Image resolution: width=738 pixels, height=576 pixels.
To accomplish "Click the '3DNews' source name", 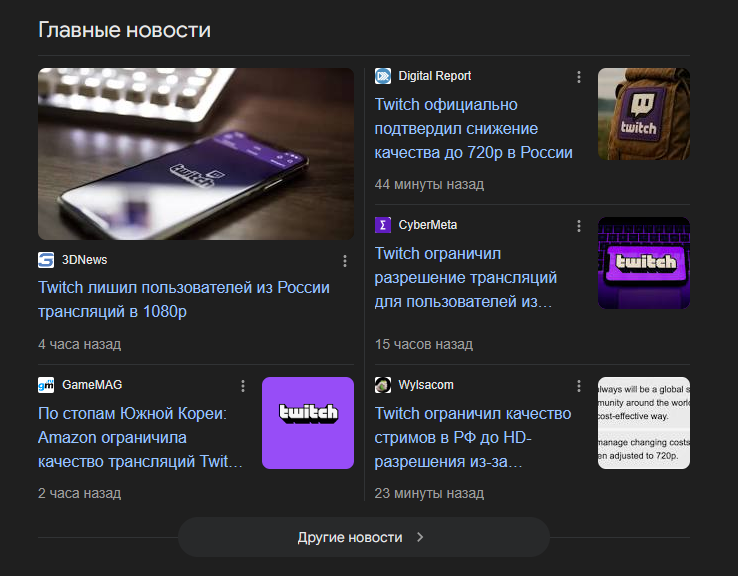I will [85, 260].
